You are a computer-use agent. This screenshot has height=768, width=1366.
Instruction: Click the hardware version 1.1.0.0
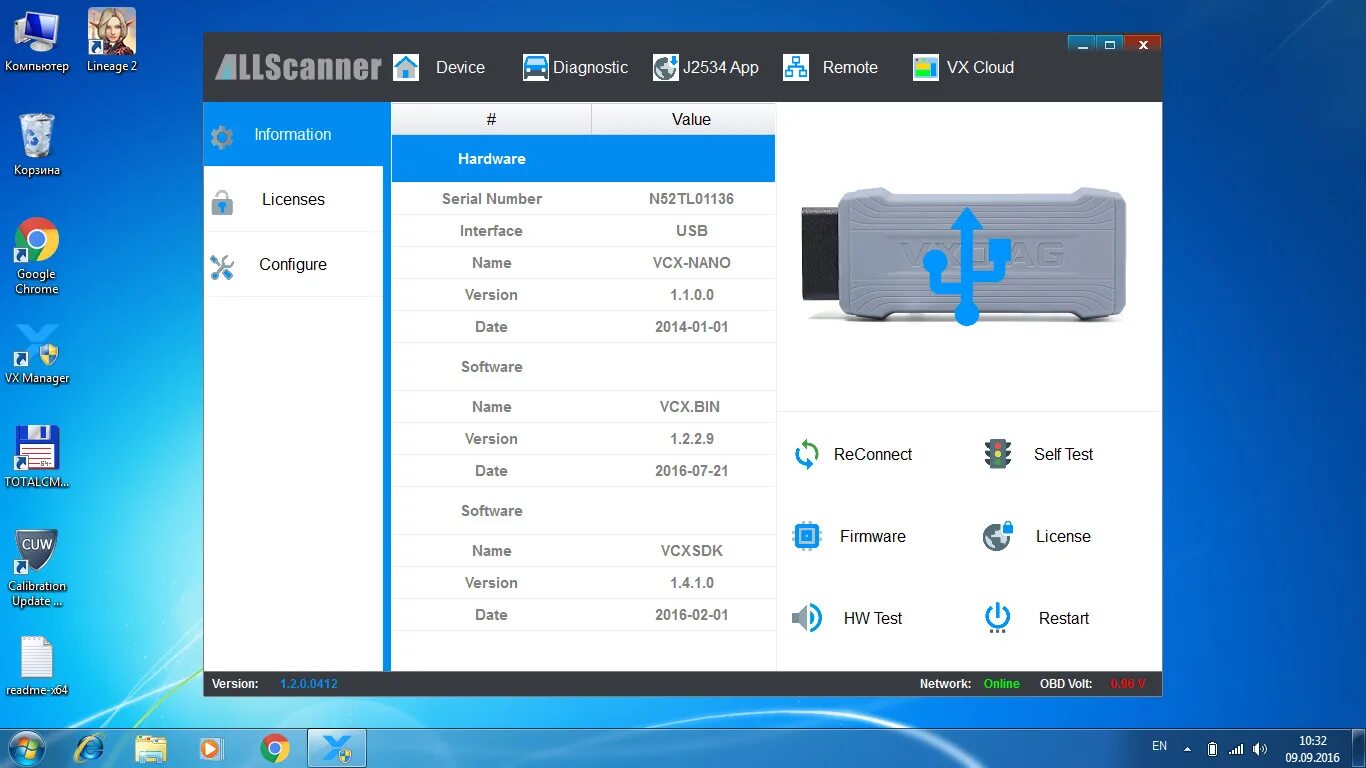point(691,295)
